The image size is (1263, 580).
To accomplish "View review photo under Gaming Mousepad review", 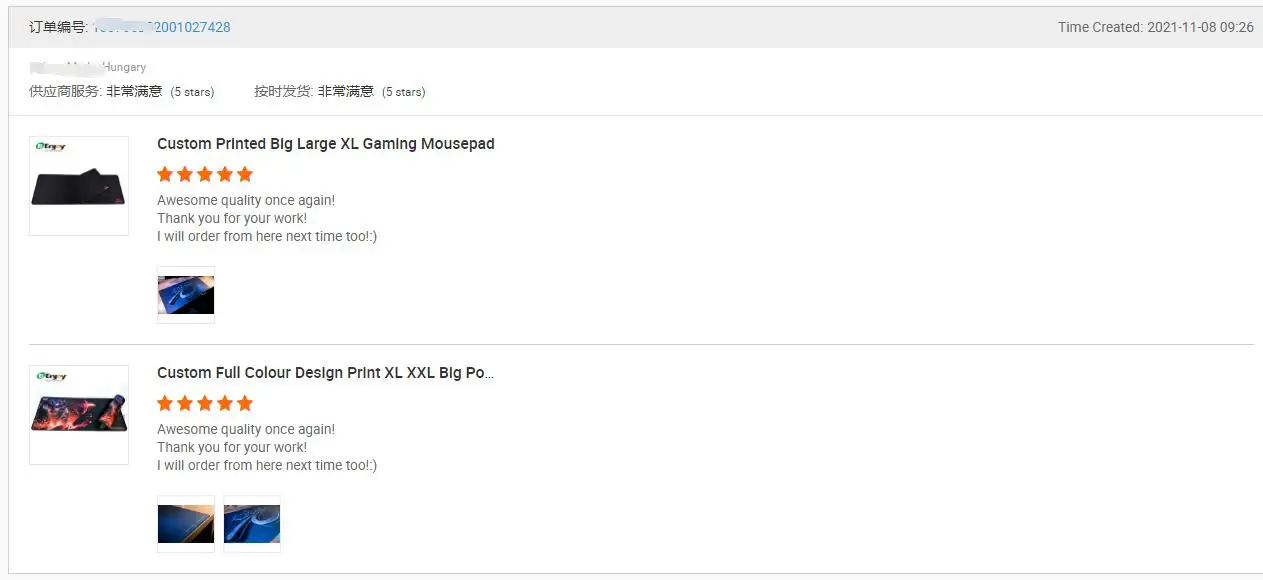I will coord(186,295).
